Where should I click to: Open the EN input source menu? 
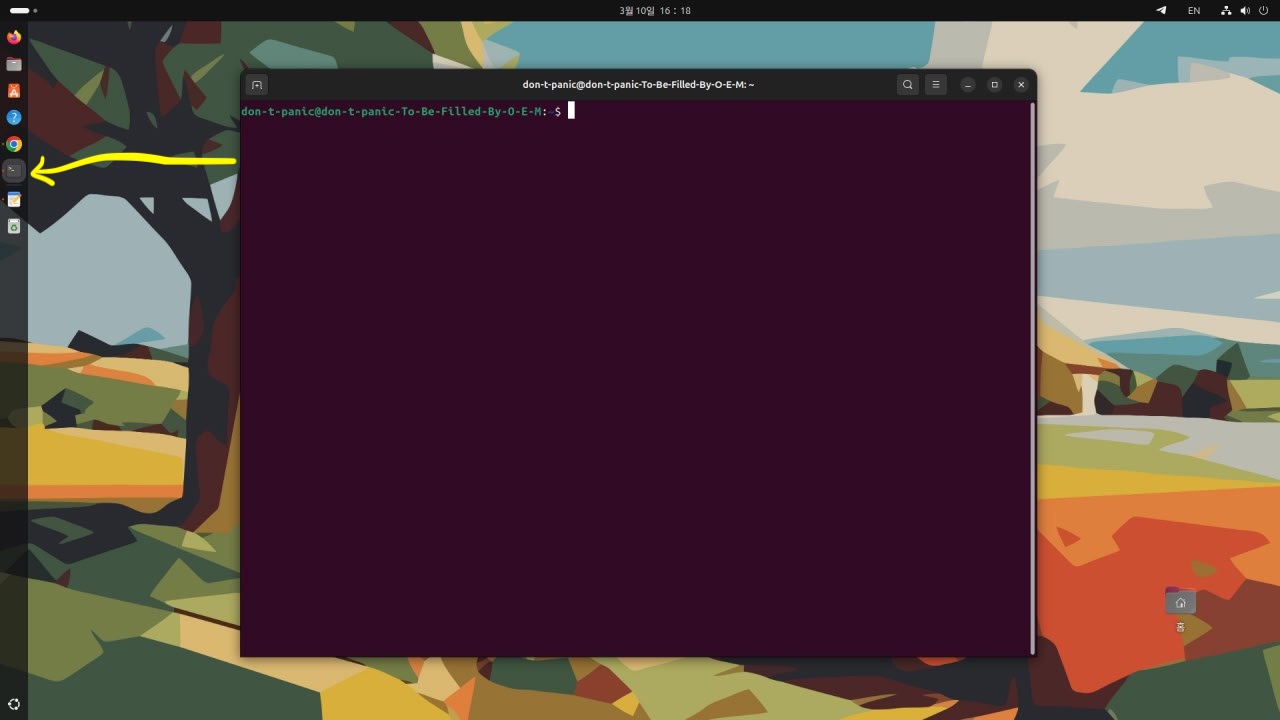[1194, 11]
